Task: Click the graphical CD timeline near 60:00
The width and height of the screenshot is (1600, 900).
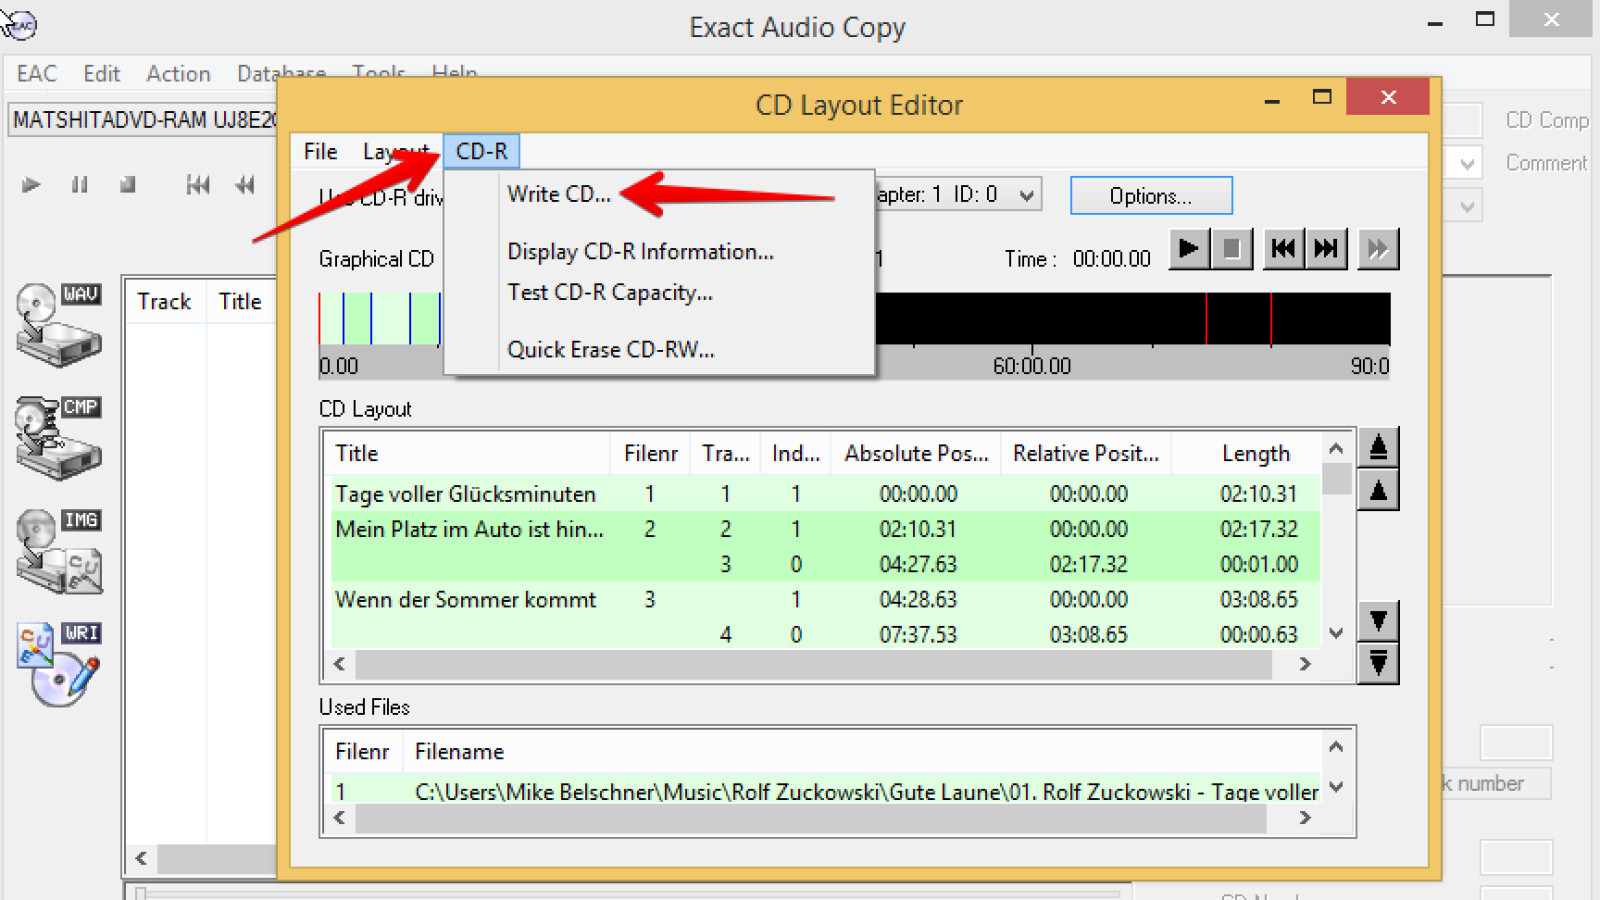Action: point(1033,318)
